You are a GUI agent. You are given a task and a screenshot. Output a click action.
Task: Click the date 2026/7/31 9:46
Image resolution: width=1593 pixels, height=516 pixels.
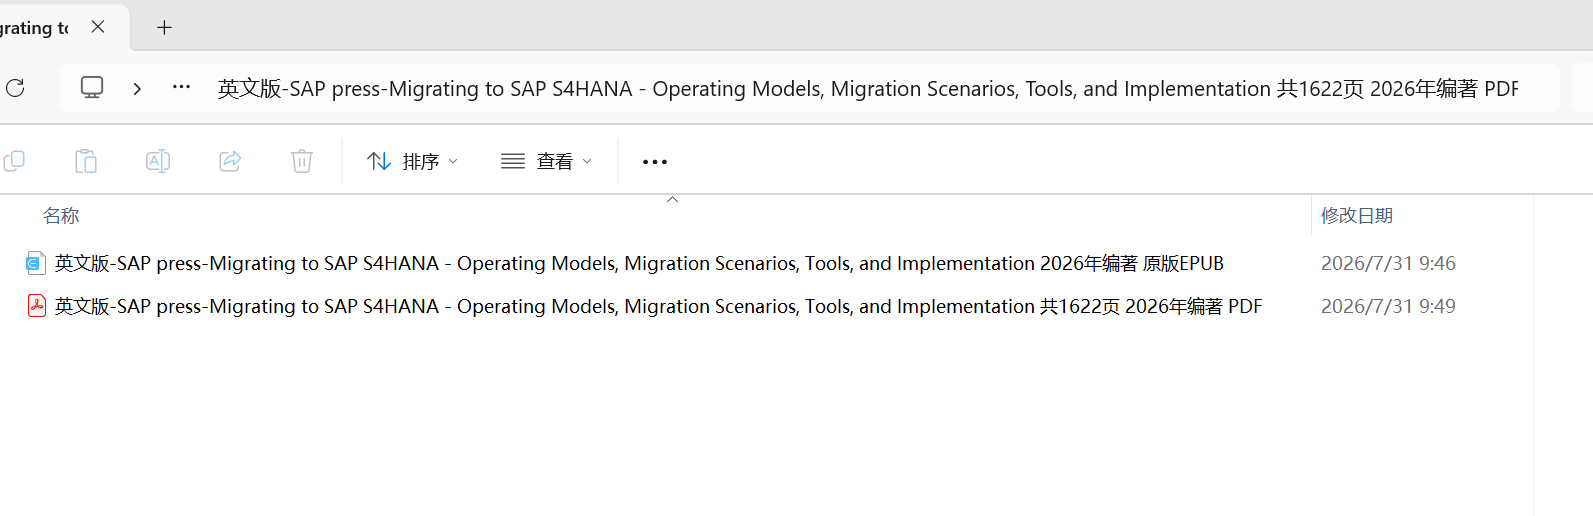1388,263
